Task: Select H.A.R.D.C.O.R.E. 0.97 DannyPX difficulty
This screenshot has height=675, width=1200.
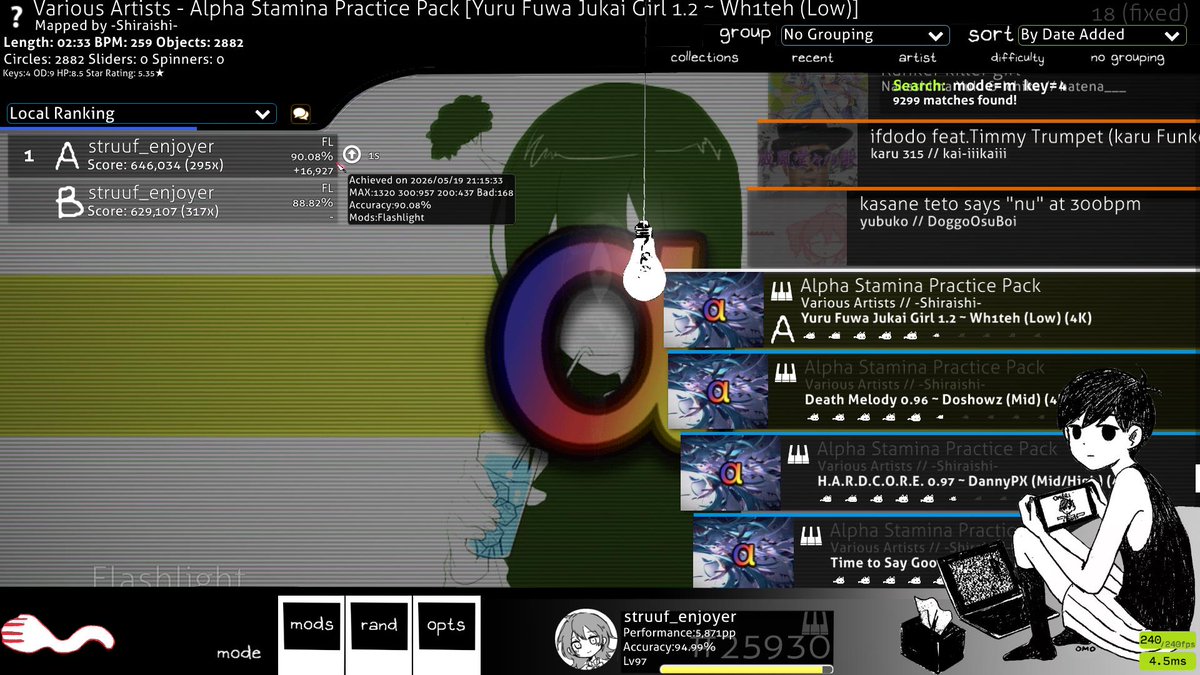Action: click(x=940, y=474)
